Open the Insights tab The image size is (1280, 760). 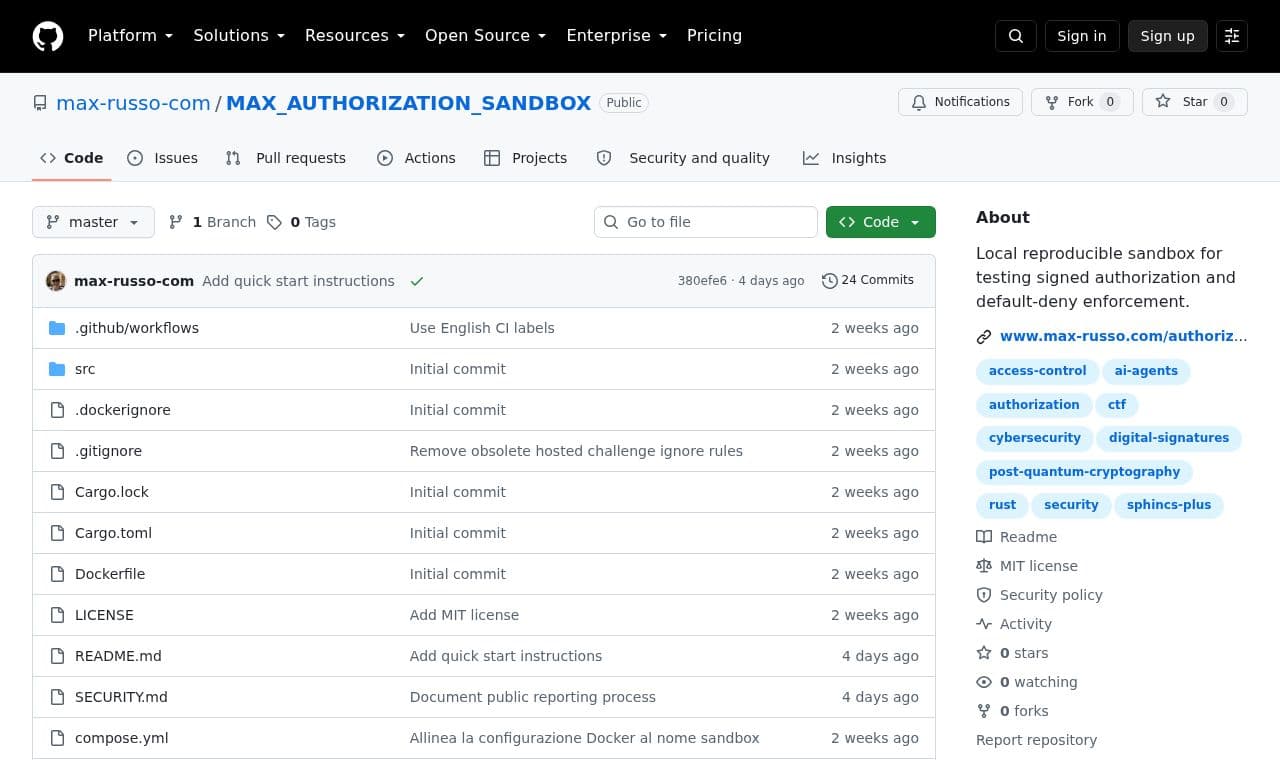coord(844,158)
